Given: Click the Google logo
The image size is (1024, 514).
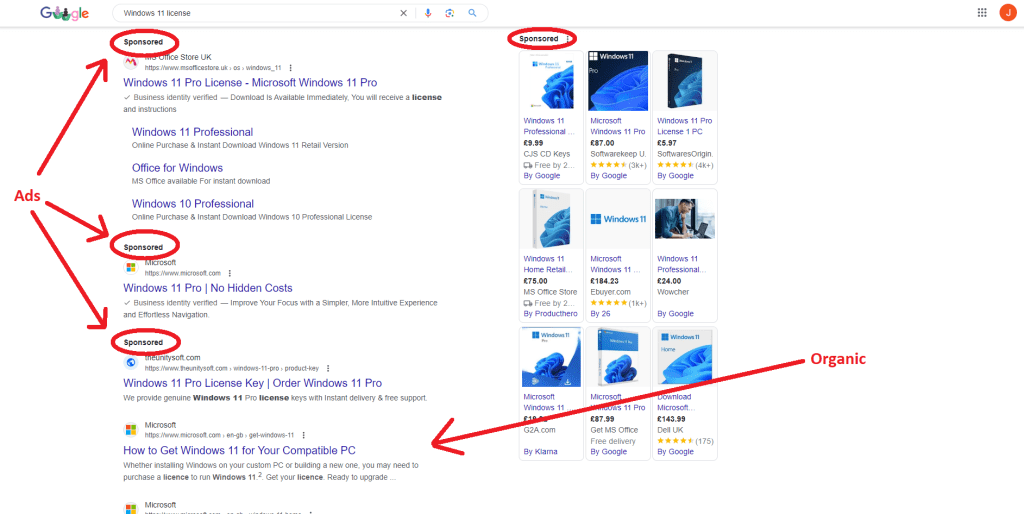Looking at the screenshot, I should pyautogui.click(x=64, y=13).
